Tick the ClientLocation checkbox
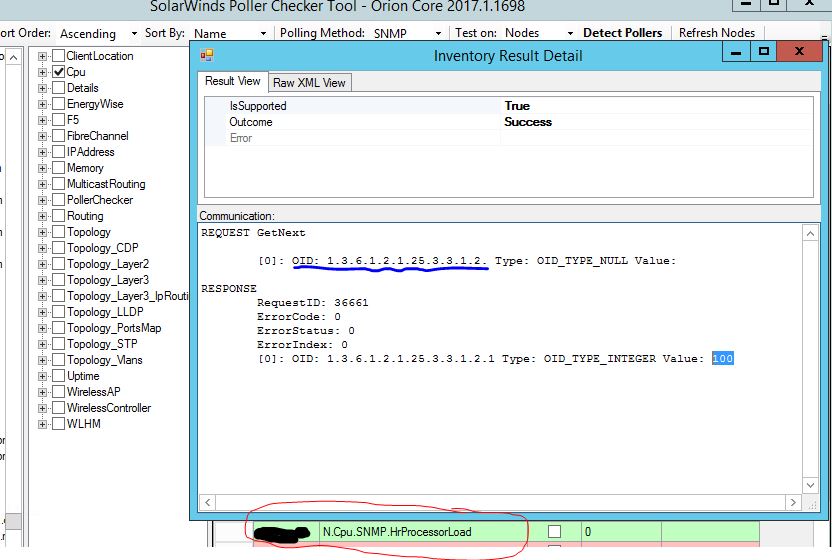The image size is (832, 560). pos(58,56)
